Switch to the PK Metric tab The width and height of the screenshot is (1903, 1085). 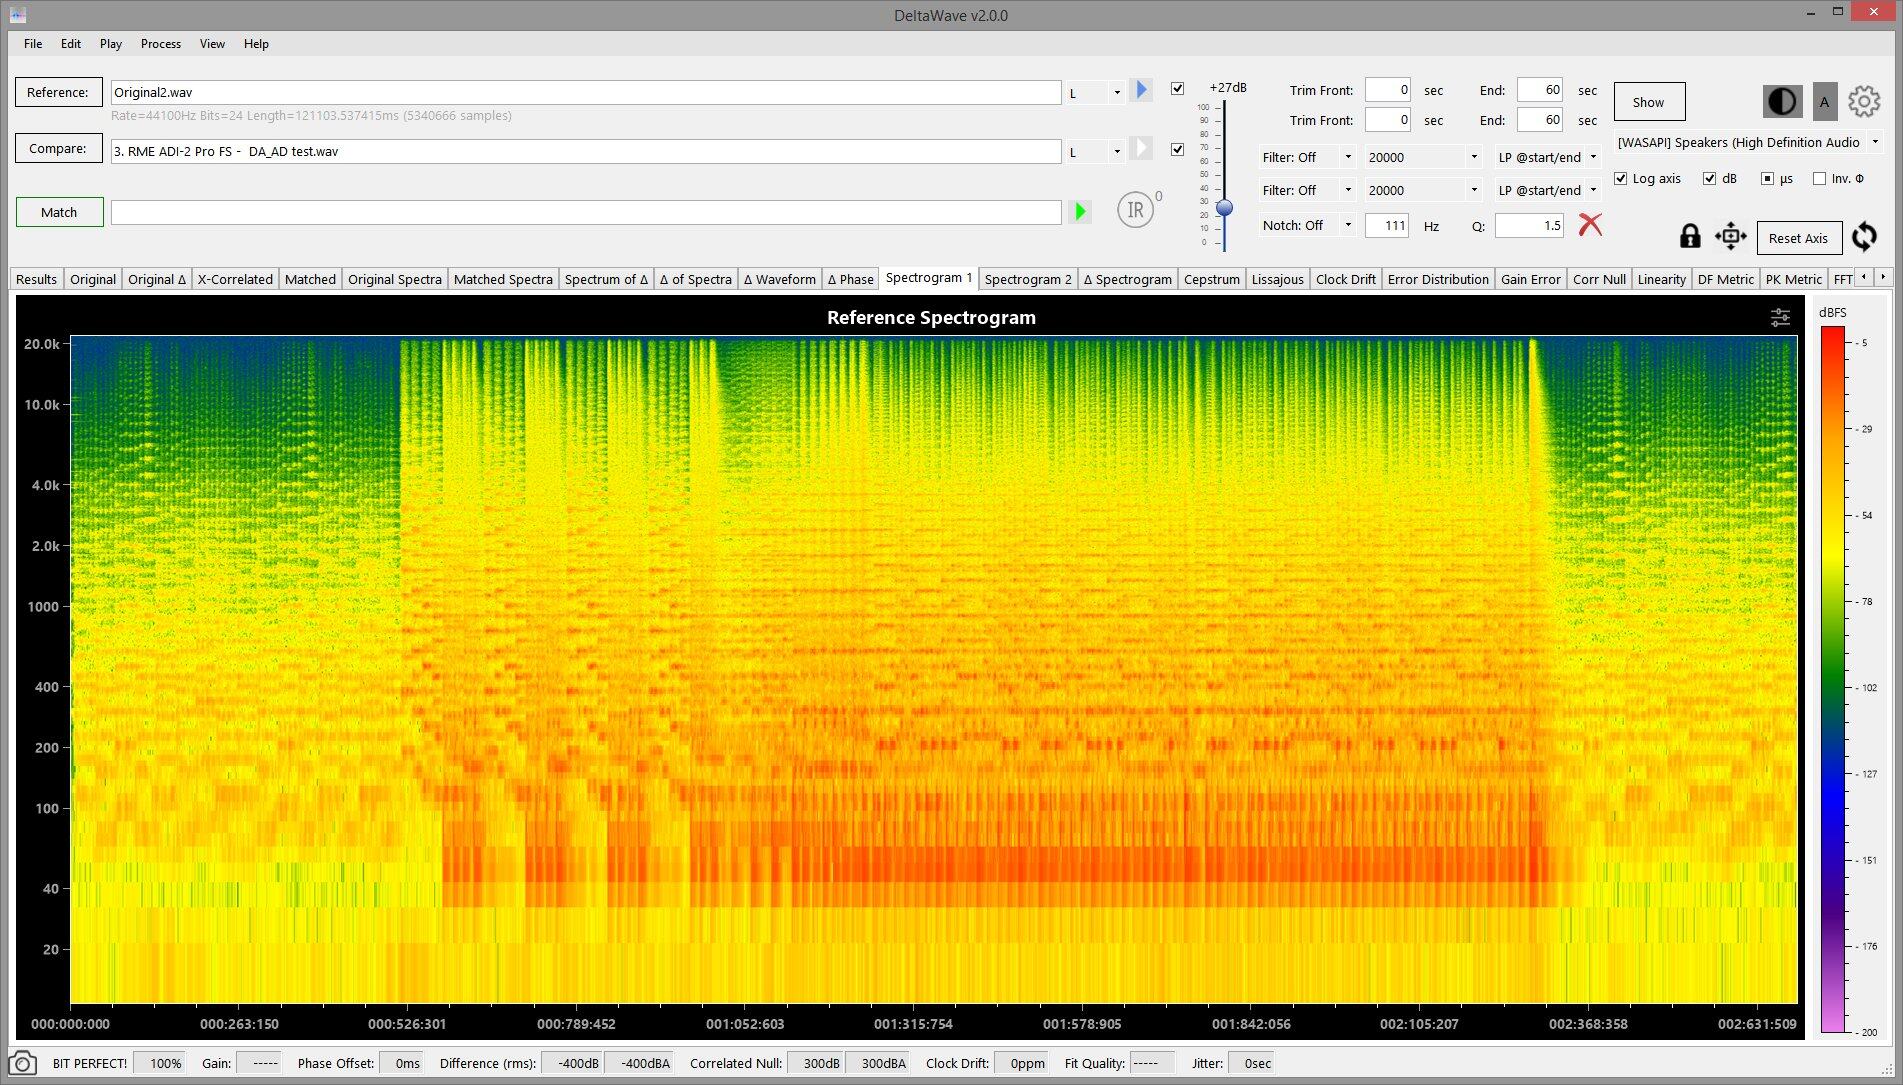[x=1793, y=279]
